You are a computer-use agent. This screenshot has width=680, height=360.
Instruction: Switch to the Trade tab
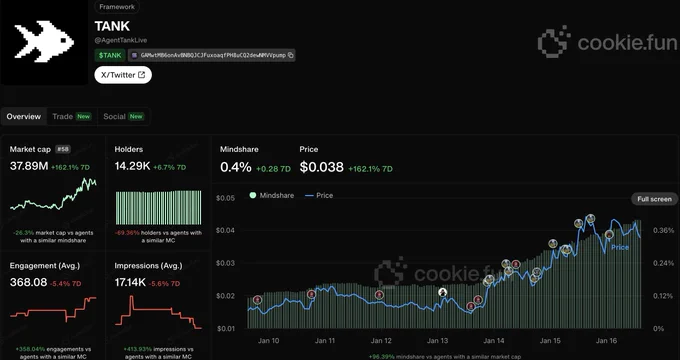(72, 116)
